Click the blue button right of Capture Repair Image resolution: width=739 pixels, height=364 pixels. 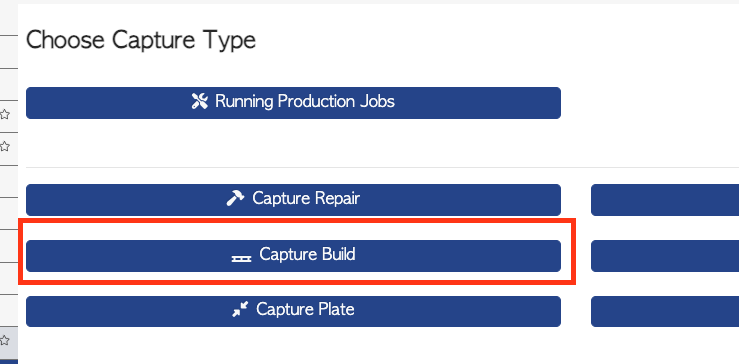665,200
